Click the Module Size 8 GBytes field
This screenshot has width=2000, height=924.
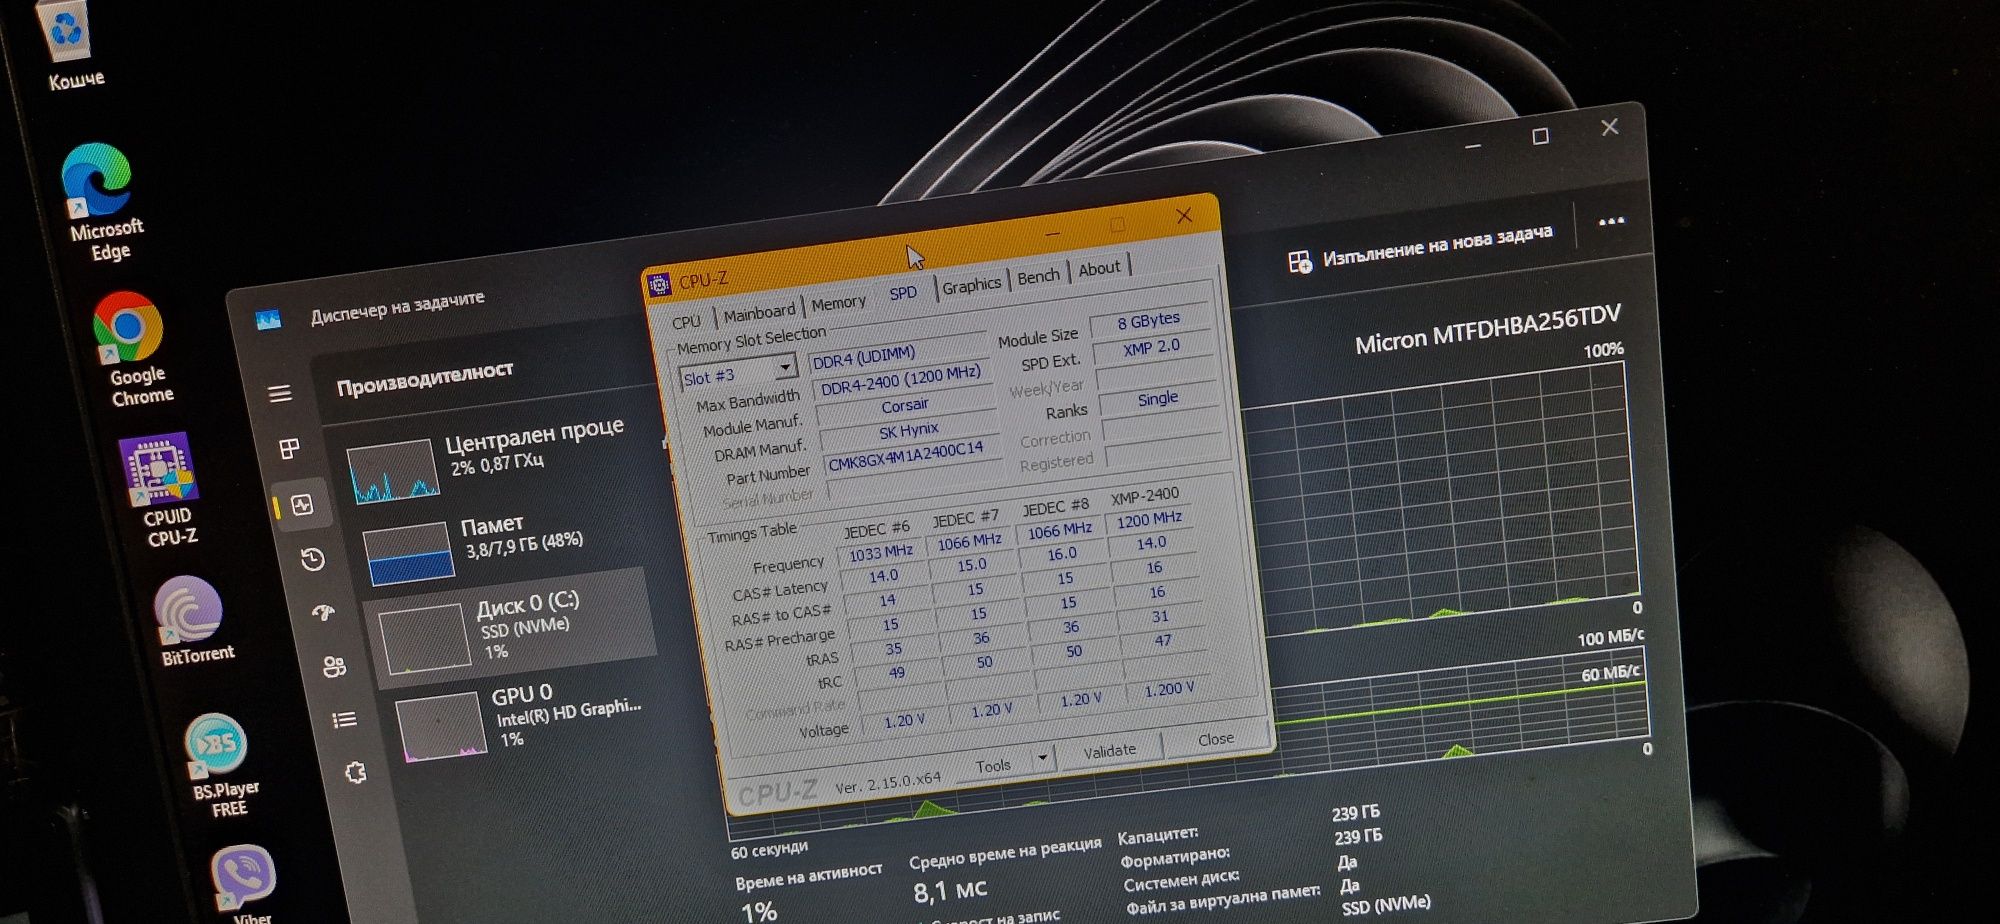pyautogui.click(x=1149, y=321)
